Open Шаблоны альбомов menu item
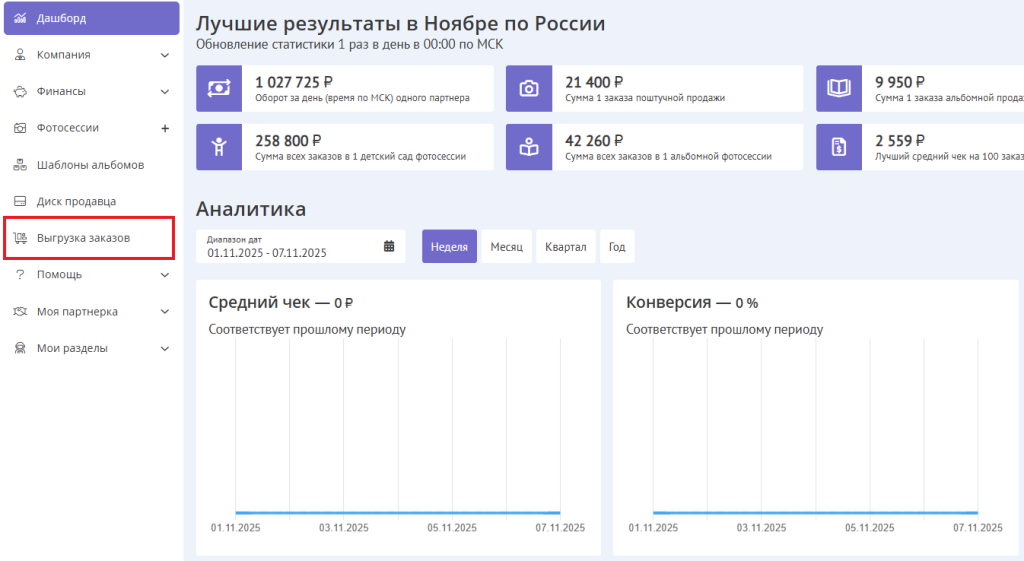Image resolution: width=1024 pixels, height=561 pixels. (x=90, y=165)
